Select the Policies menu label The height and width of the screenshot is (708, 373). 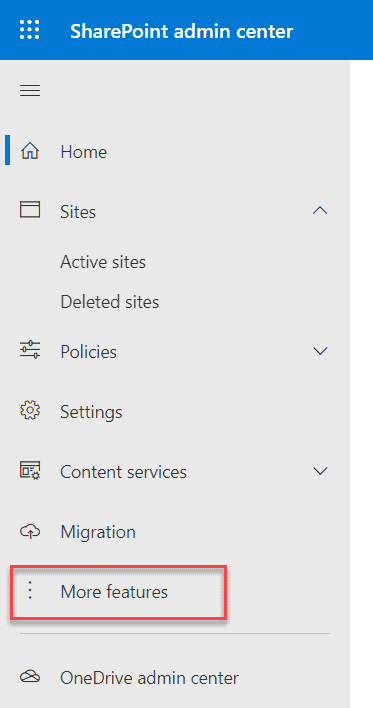(89, 352)
